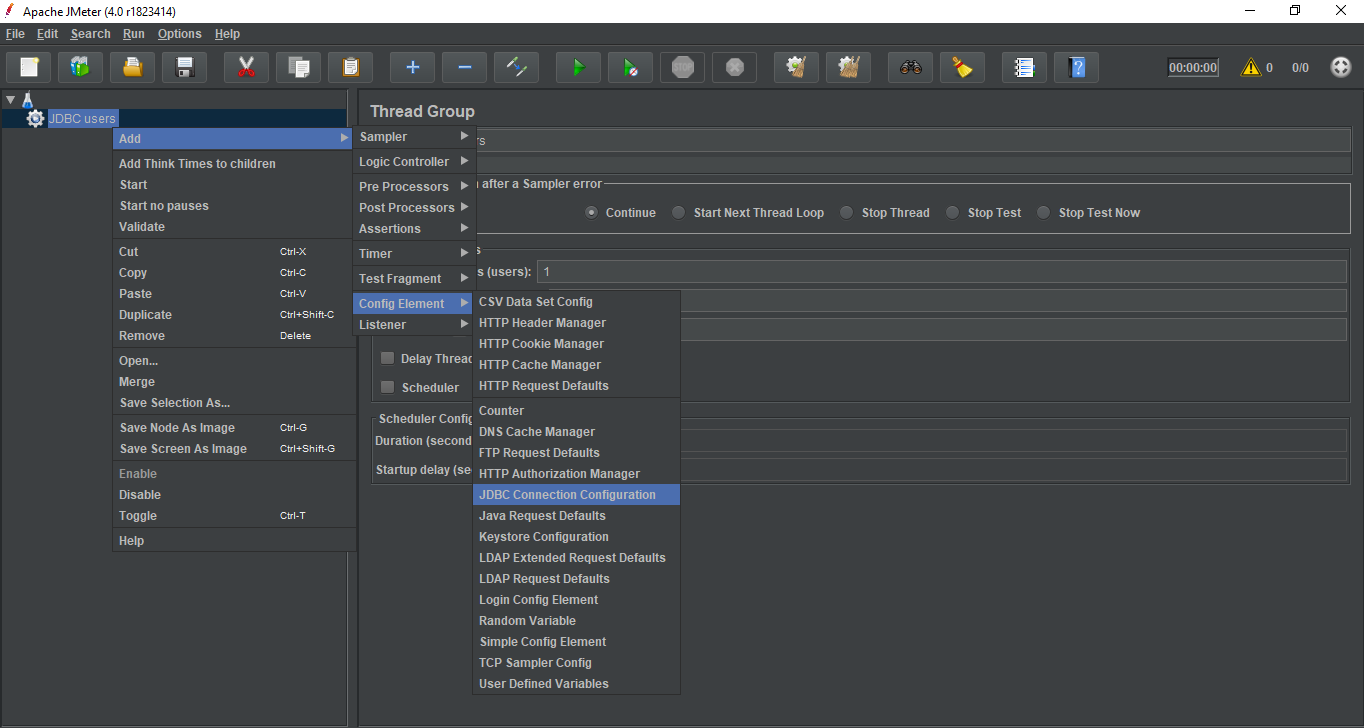Click the Function Helper list icon
This screenshot has width=1364, height=728.
click(x=1024, y=68)
